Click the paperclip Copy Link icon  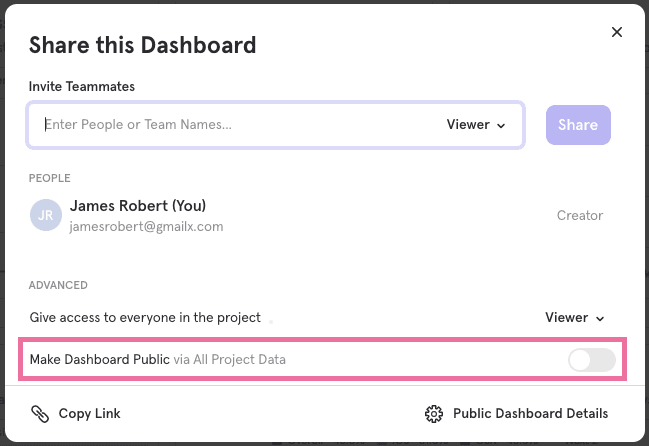pyautogui.click(x=40, y=414)
